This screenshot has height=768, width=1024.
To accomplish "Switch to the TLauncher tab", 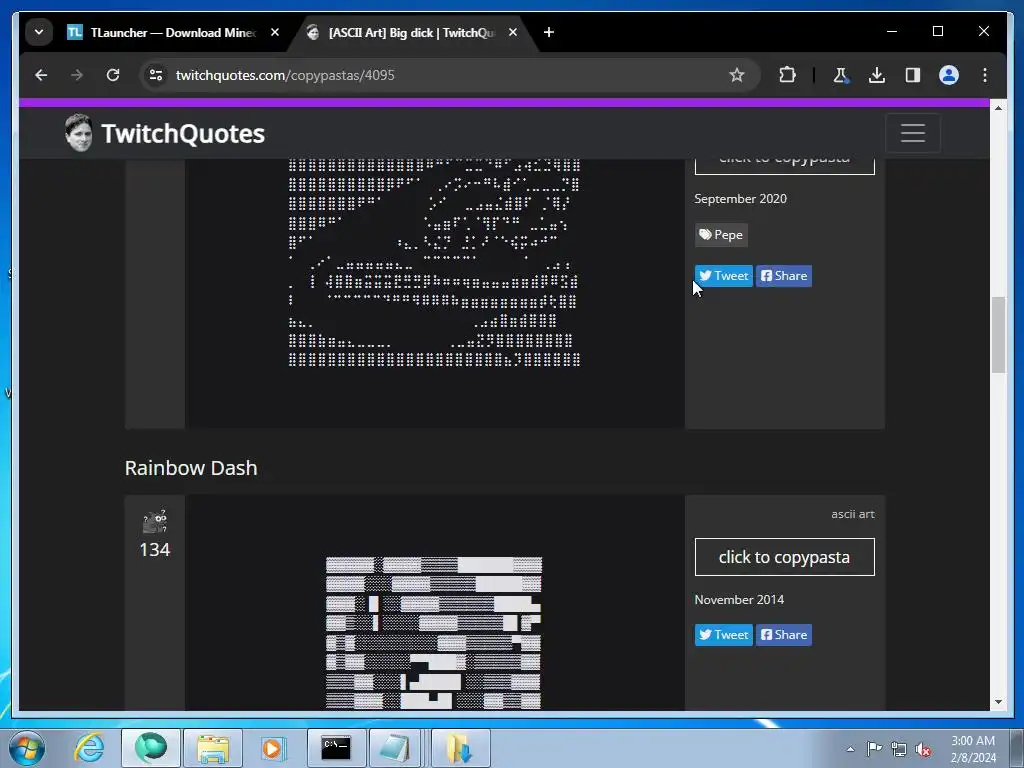I will pyautogui.click(x=162, y=33).
